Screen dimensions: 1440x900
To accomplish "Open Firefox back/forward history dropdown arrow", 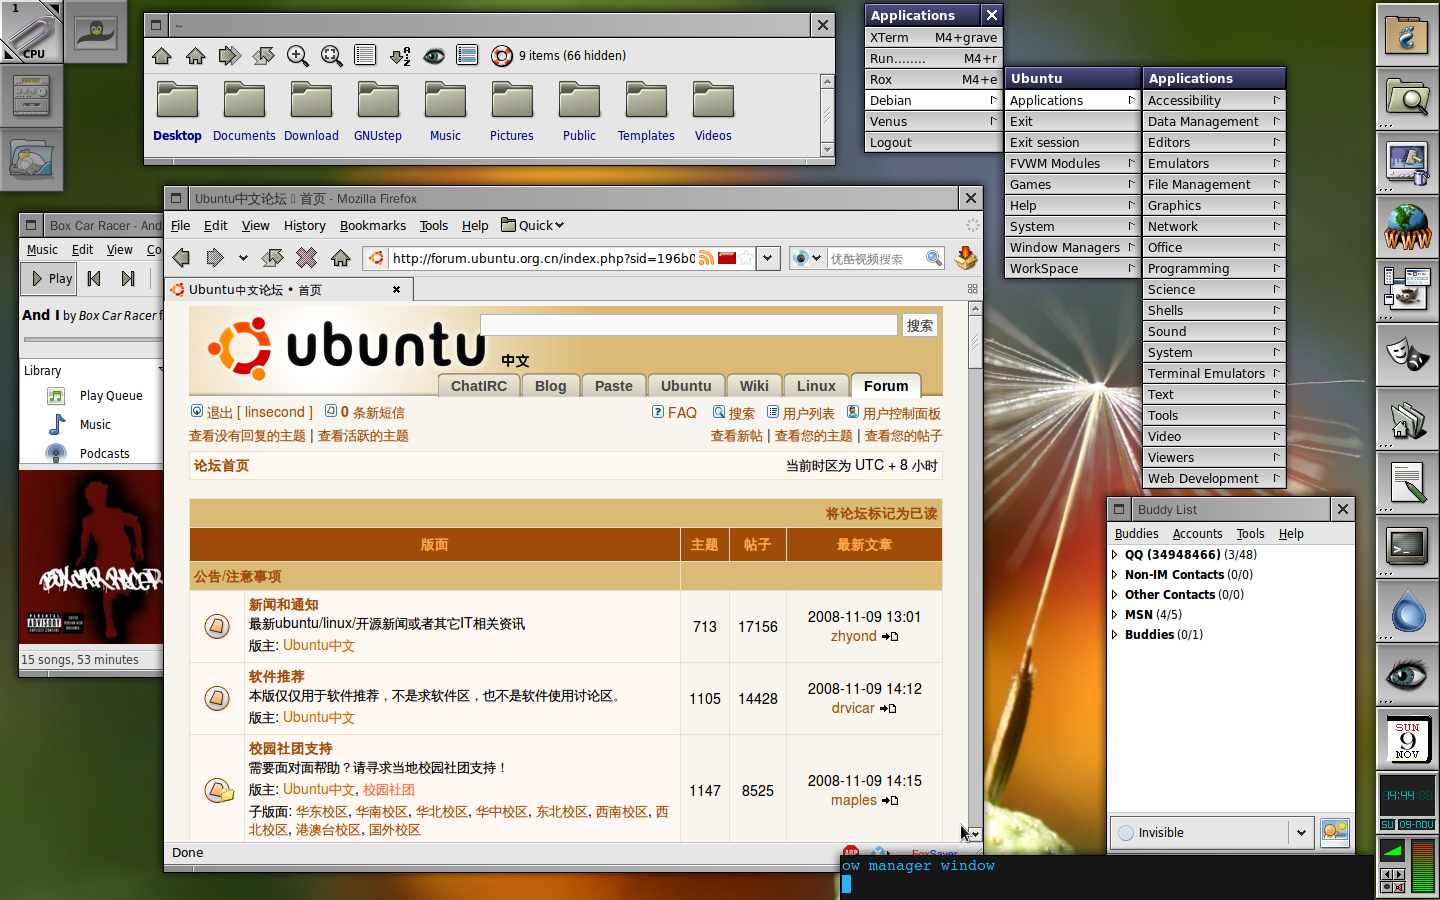I will click(243, 258).
